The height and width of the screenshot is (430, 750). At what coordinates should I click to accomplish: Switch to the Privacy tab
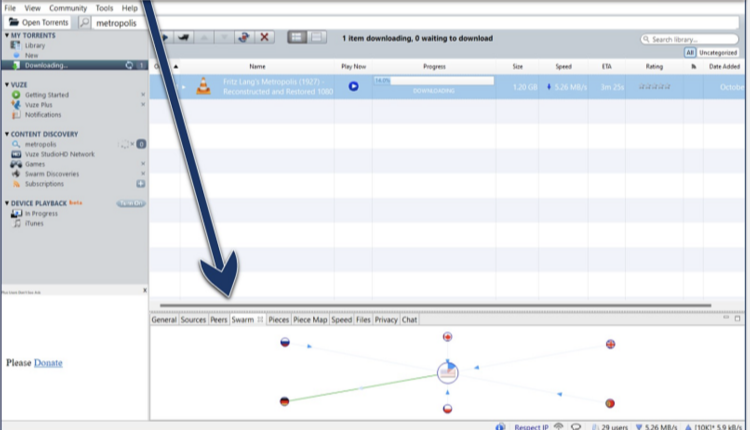pyautogui.click(x=386, y=320)
